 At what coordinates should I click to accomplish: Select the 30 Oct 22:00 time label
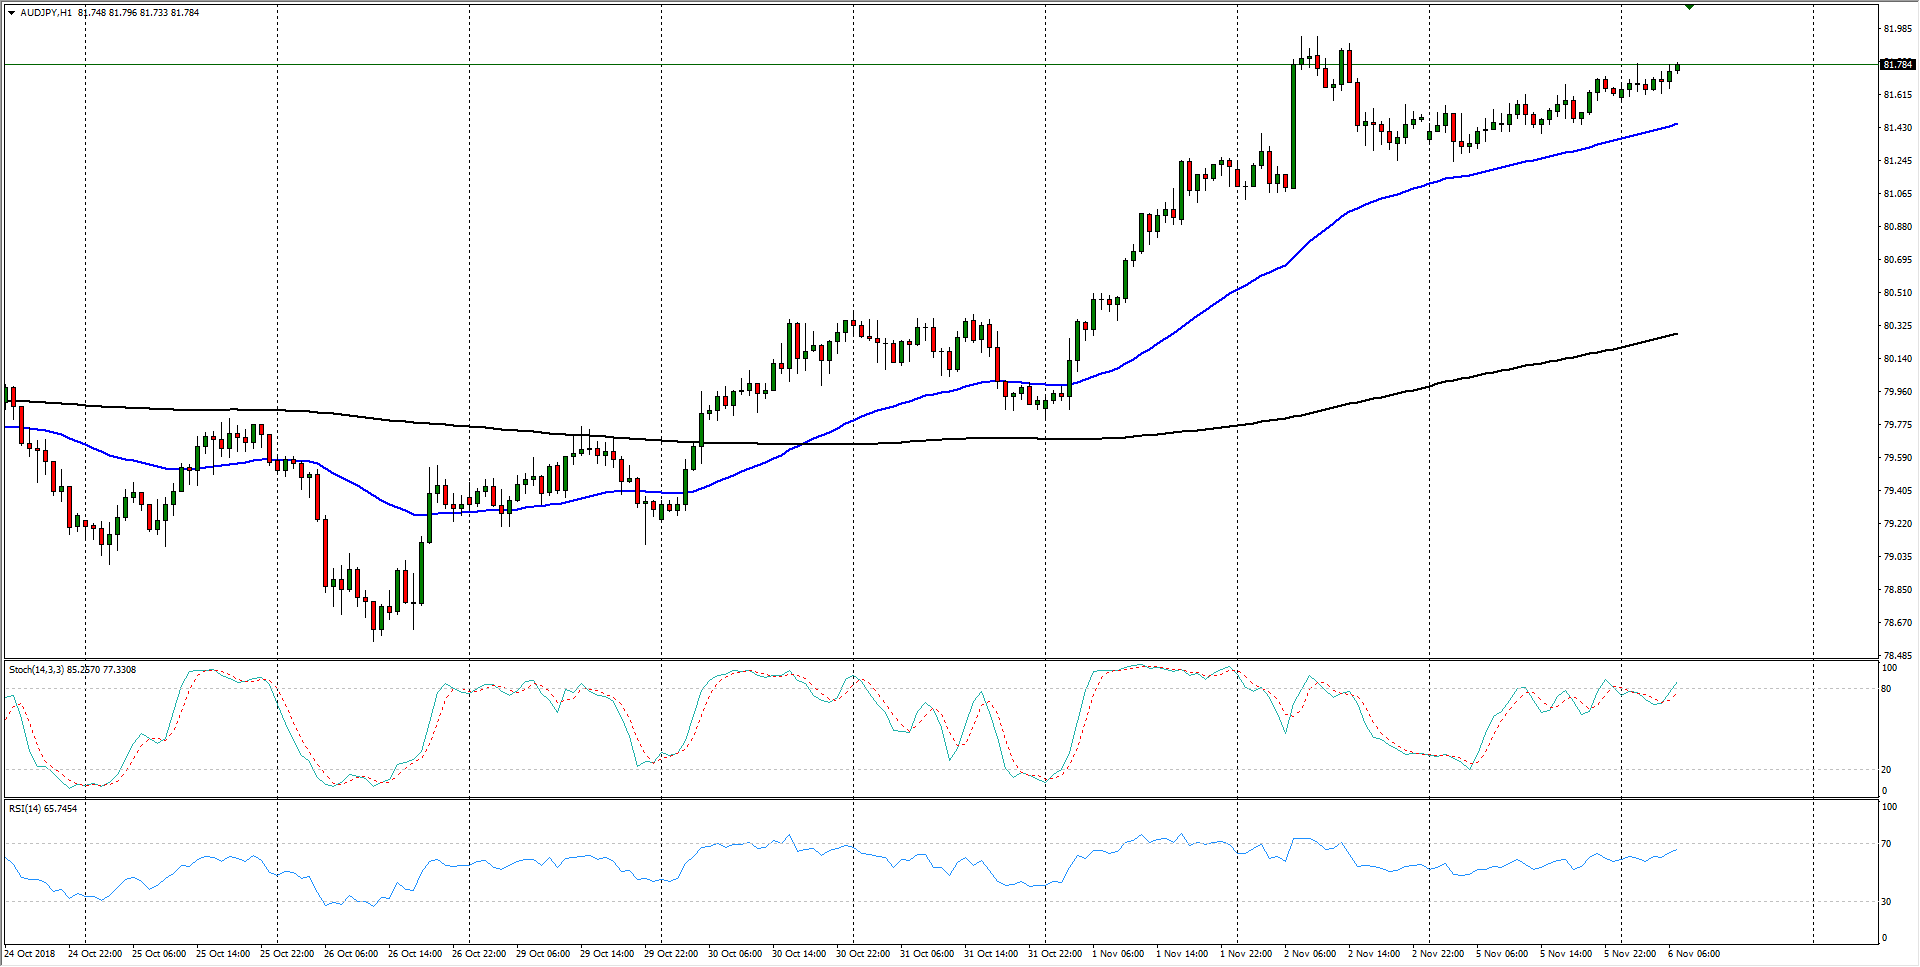click(x=863, y=954)
